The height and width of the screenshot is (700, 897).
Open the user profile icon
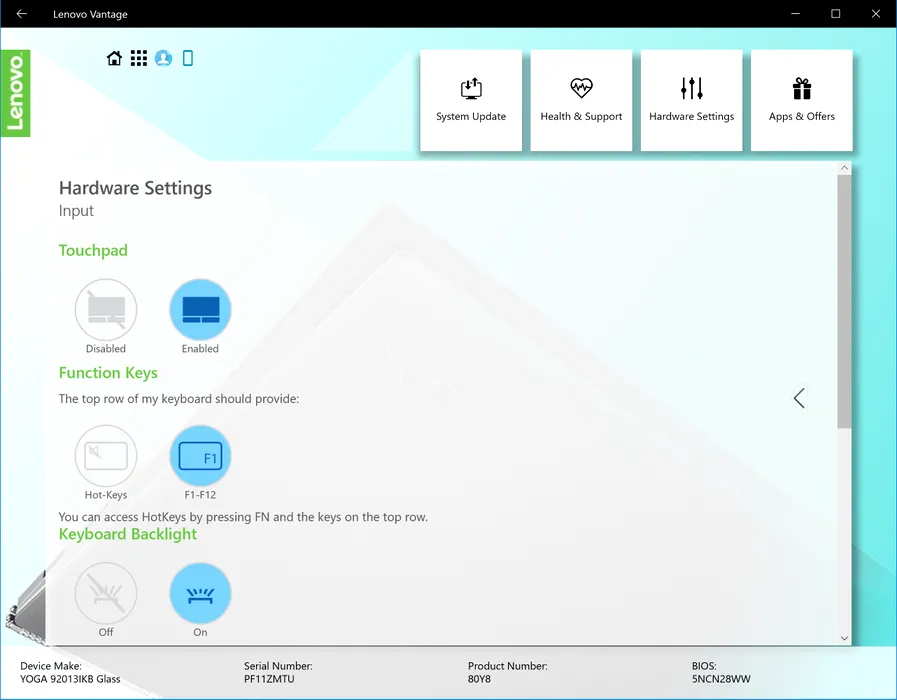(163, 58)
